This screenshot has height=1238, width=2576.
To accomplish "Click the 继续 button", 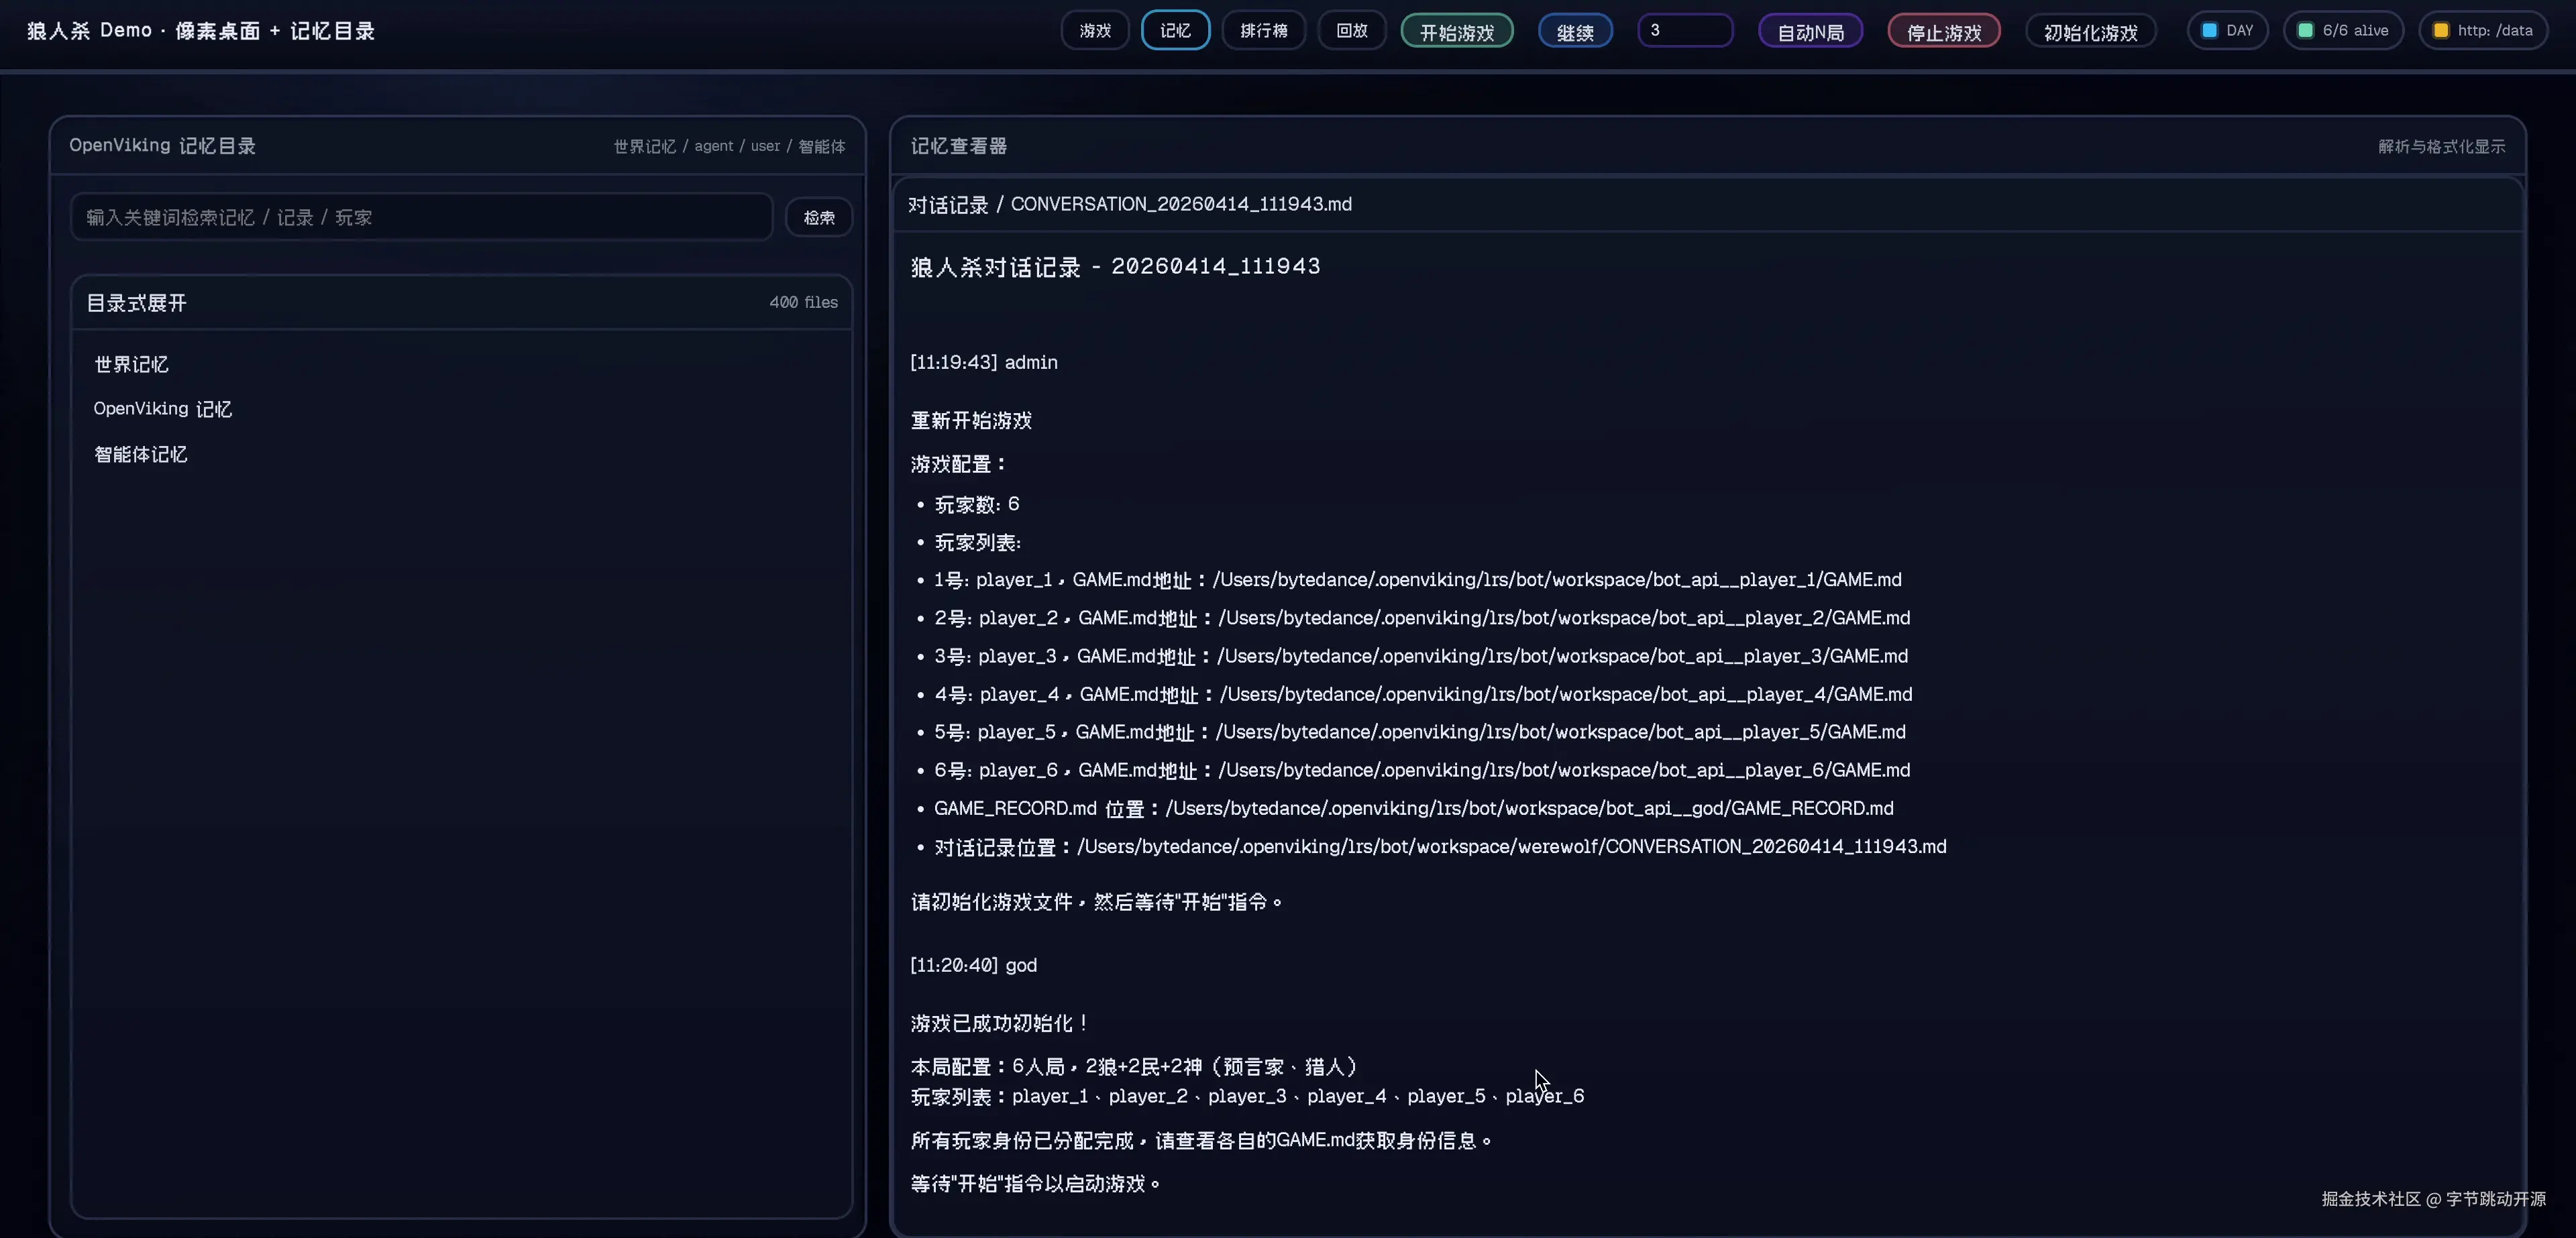I will point(1575,32).
